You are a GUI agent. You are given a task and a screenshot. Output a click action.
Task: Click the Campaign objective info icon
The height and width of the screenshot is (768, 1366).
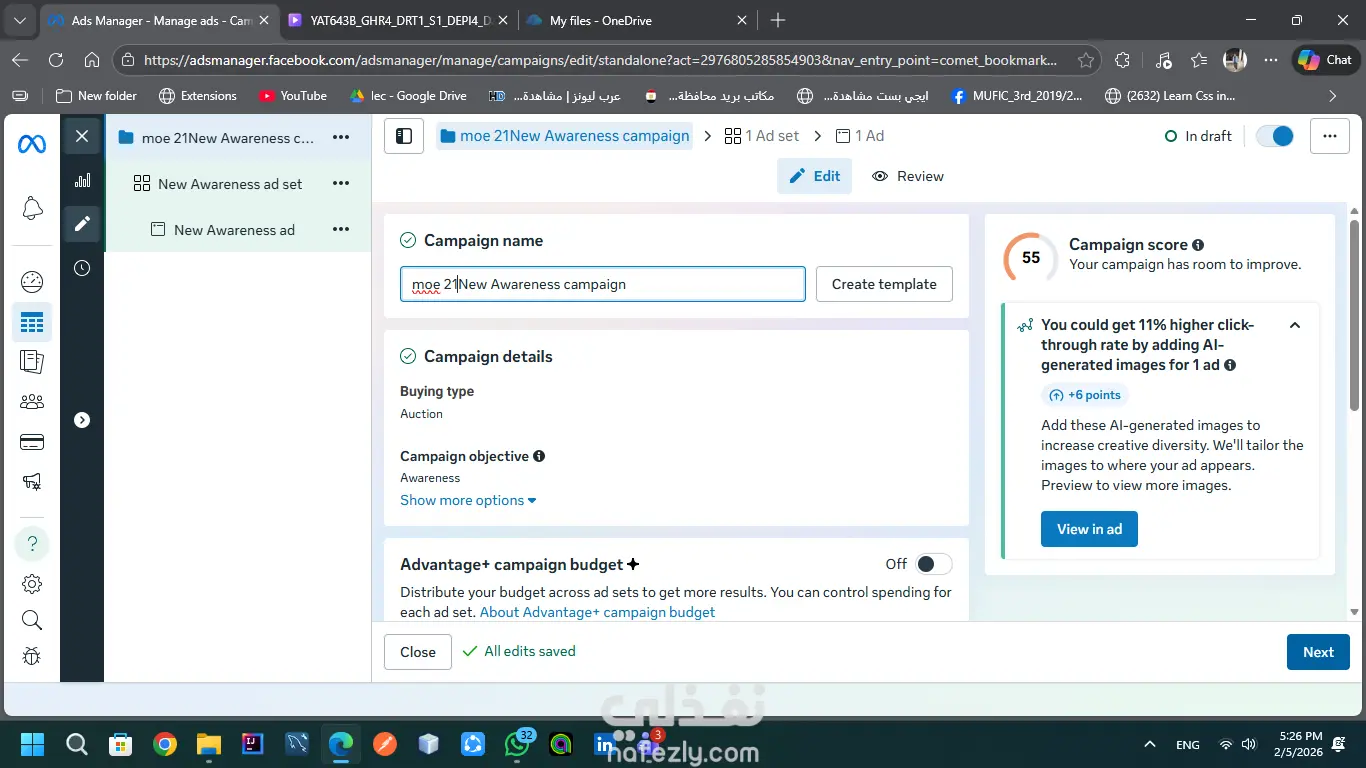tap(539, 456)
